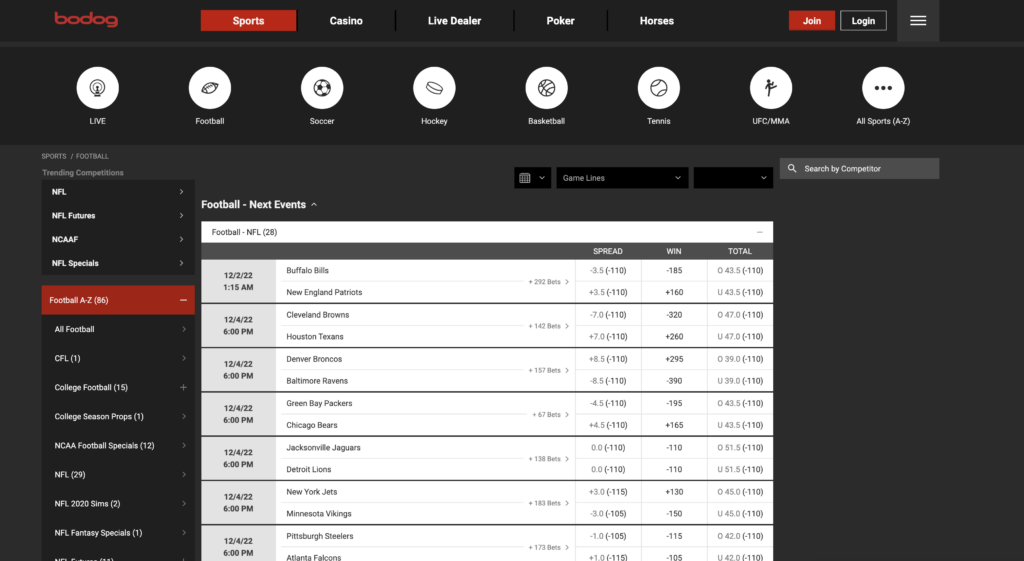1024x561 pixels.
Task: Collapse the Football - Next Events section
Action: point(314,204)
